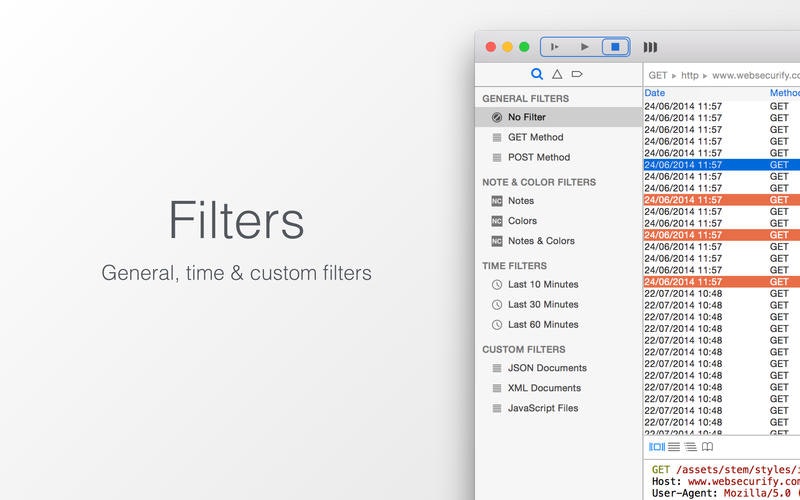Minimize the window with yellow button
Viewport: 800px width, 500px height.
coord(508,47)
